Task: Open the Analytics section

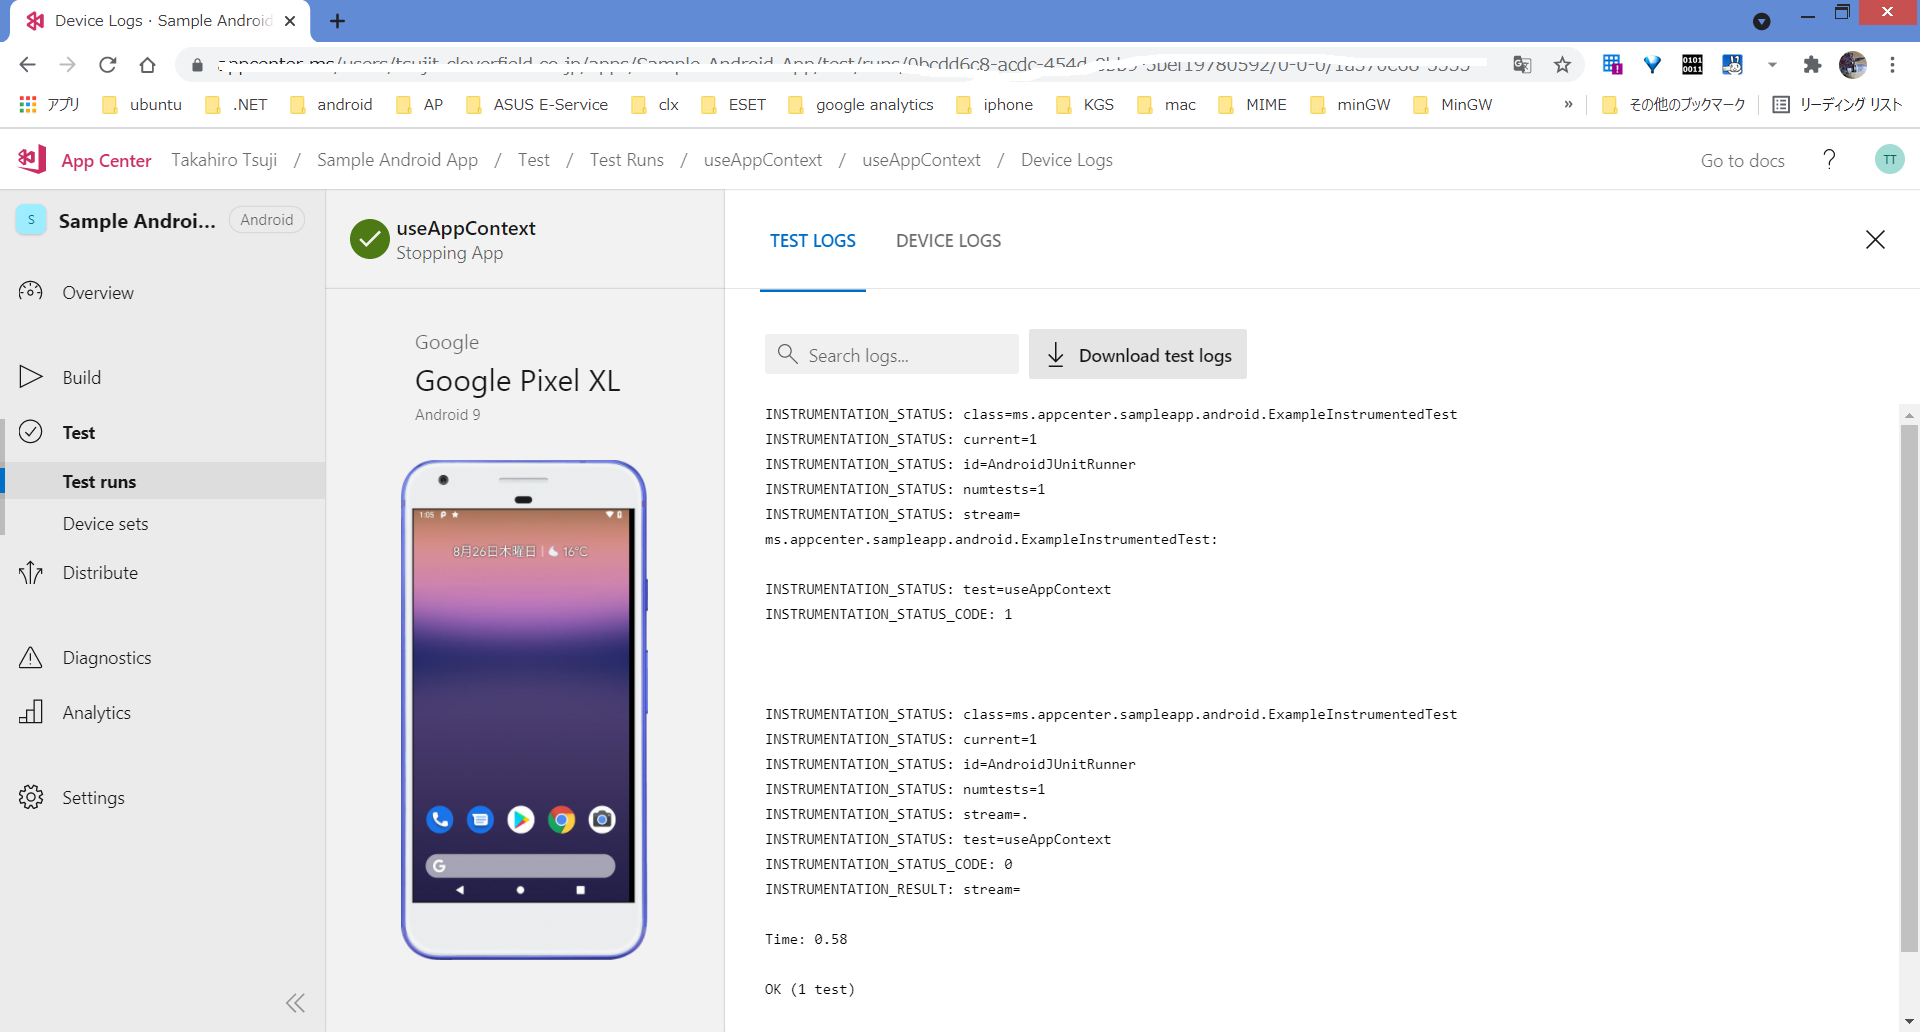Action: pyautogui.click(x=96, y=712)
